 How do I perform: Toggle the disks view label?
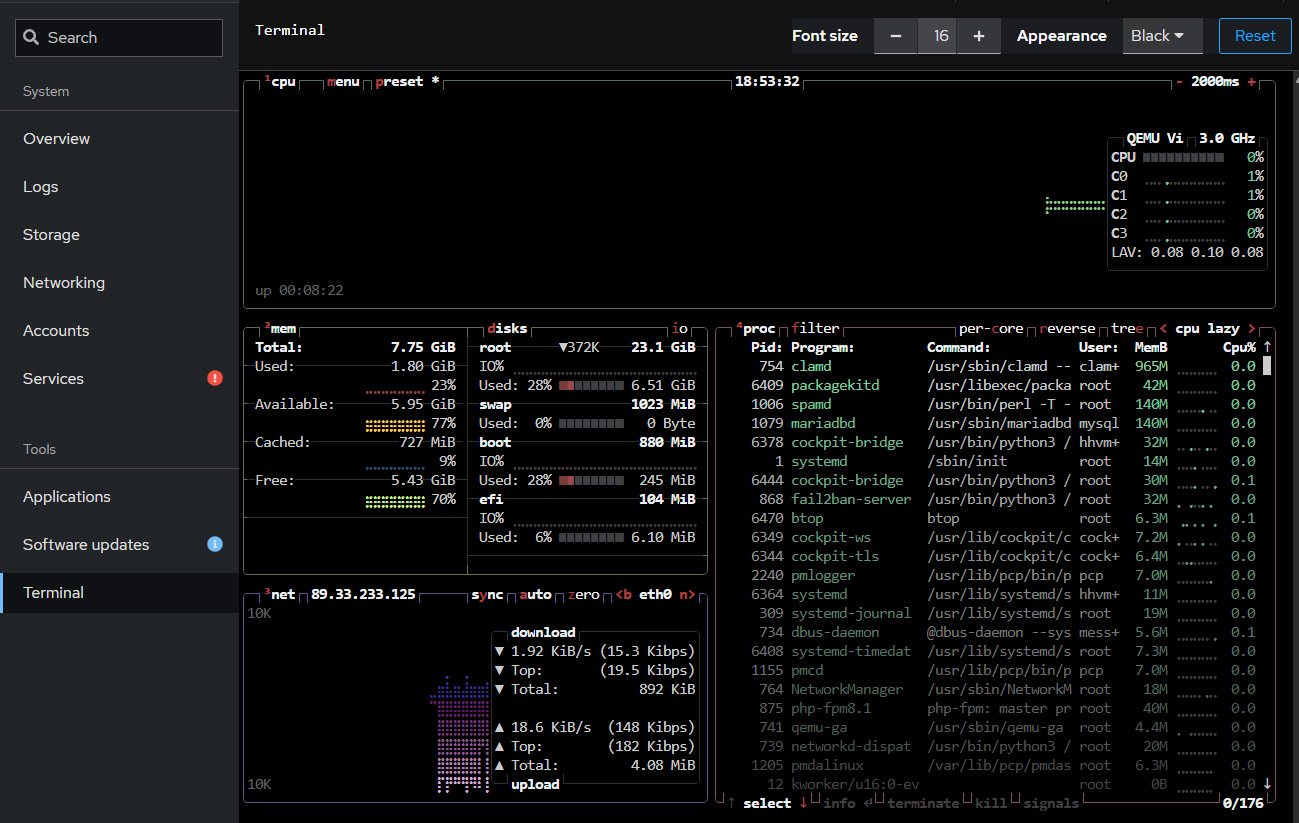pyautogui.click(x=507, y=329)
